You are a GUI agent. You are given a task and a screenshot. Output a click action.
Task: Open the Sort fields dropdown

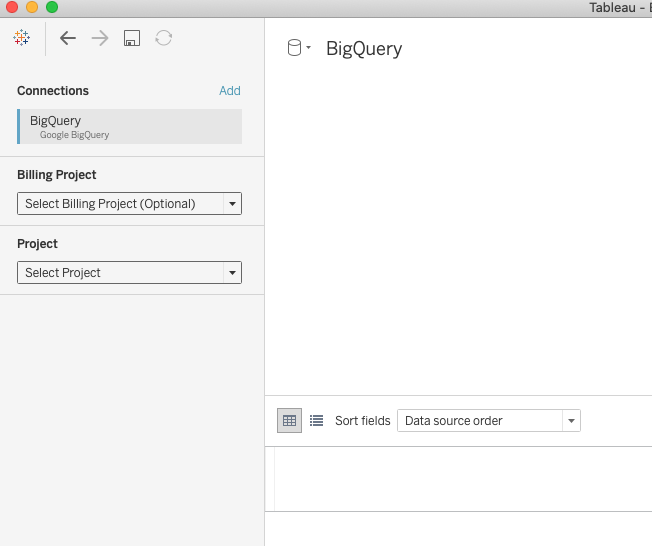point(489,421)
